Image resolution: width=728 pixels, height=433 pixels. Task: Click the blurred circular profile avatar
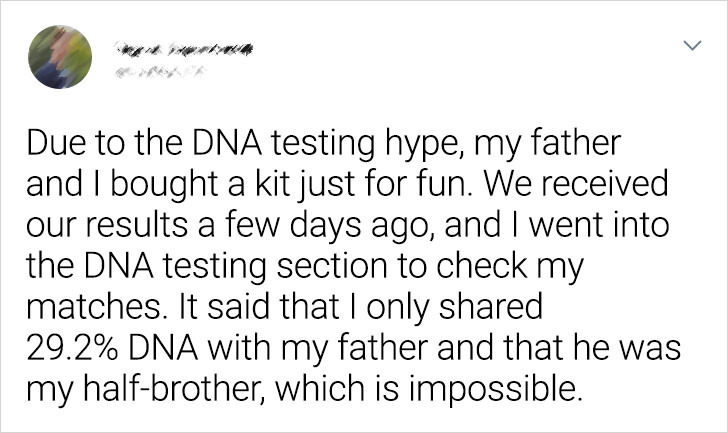[x=60, y=57]
